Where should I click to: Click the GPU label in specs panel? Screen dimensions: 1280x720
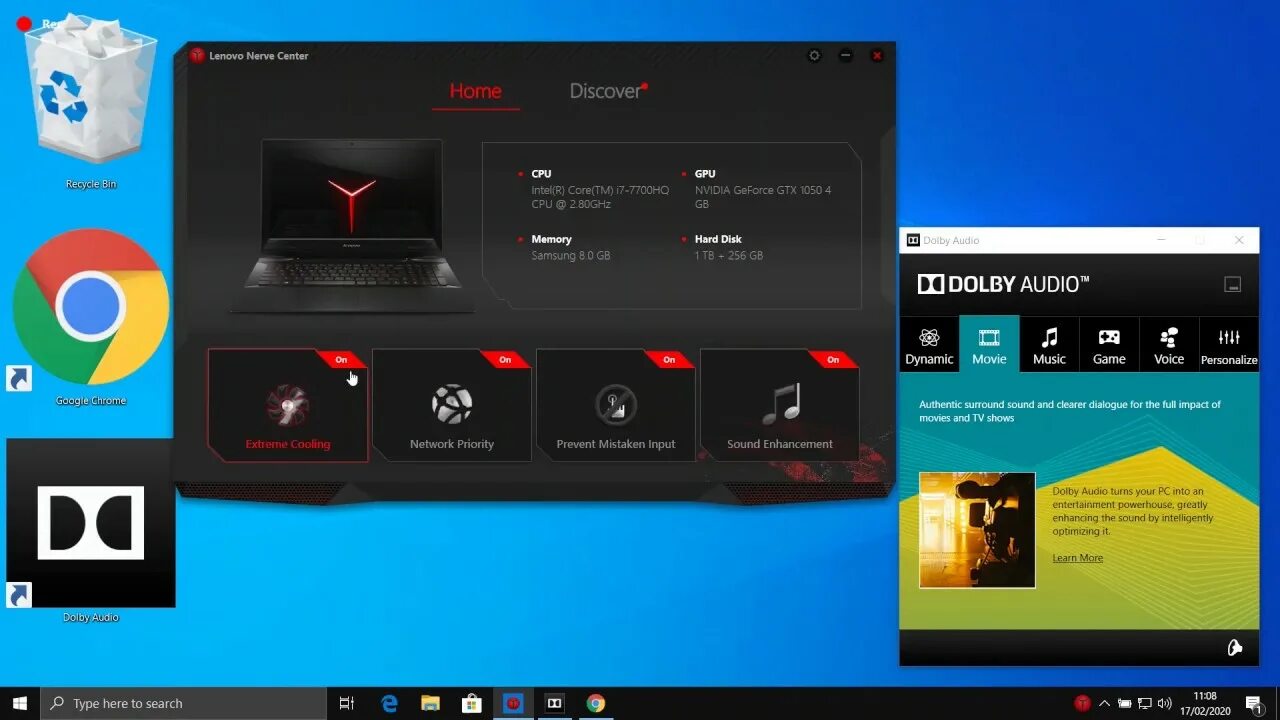pos(705,174)
